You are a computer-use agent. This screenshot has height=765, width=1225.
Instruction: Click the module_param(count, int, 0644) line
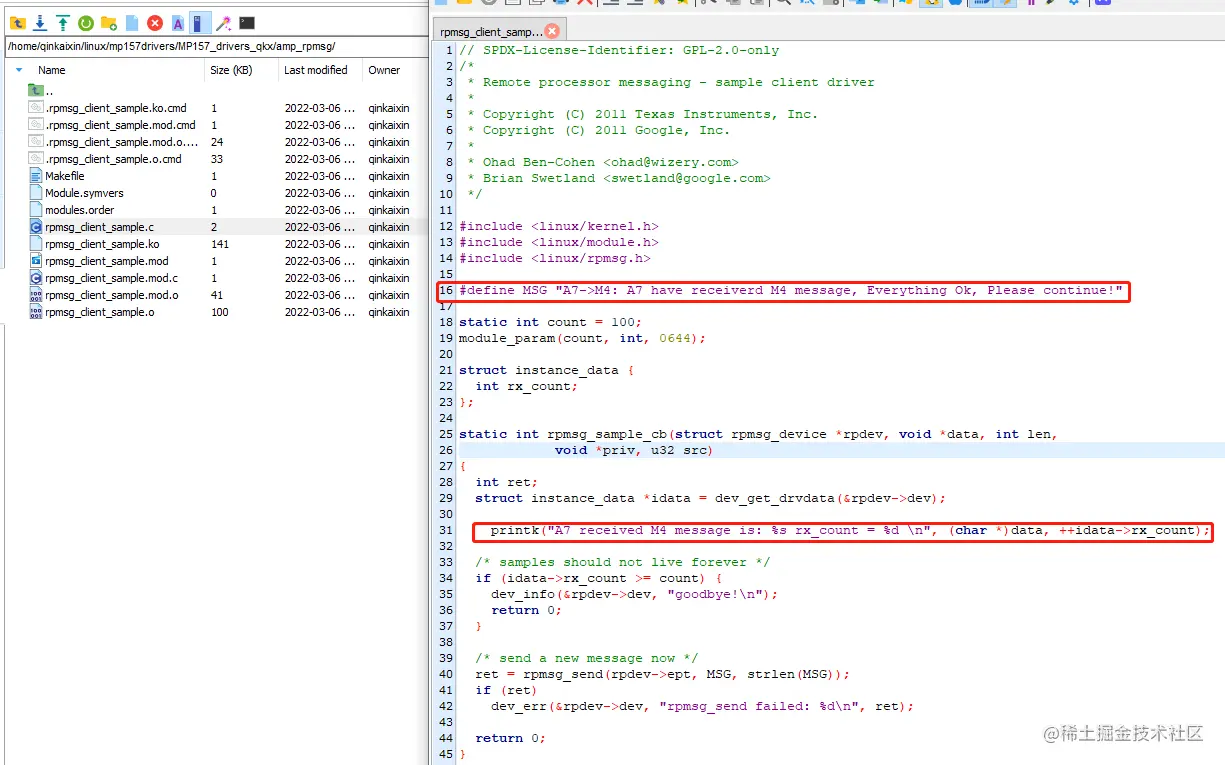582,338
